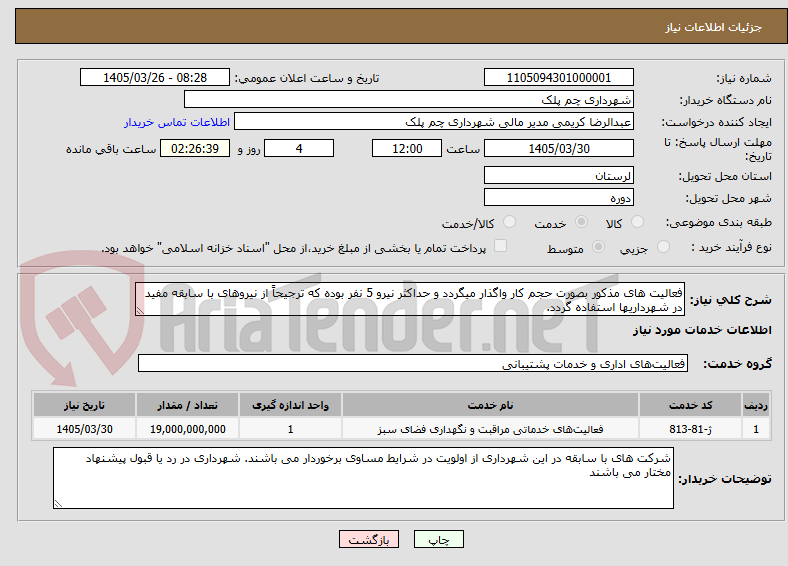
Task: Click the announcement date field 1405/03/26 - 08:28
Action: coord(155,77)
